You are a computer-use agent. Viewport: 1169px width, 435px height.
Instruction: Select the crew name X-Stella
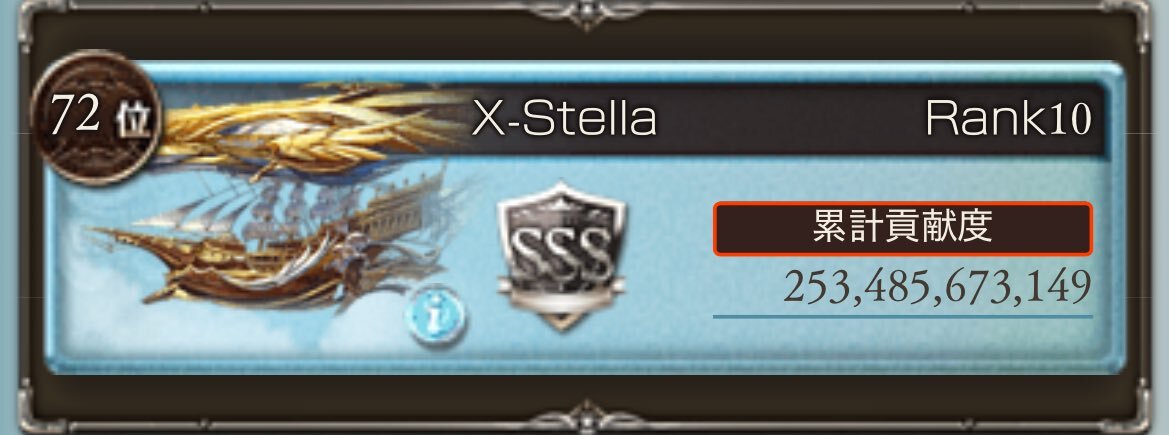(564, 119)
